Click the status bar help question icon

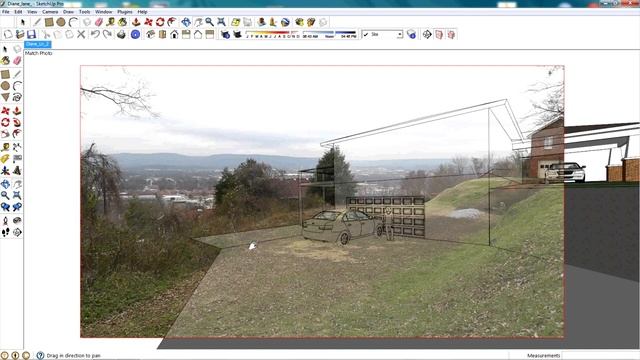pyautogui.click(x=40, y=356)
